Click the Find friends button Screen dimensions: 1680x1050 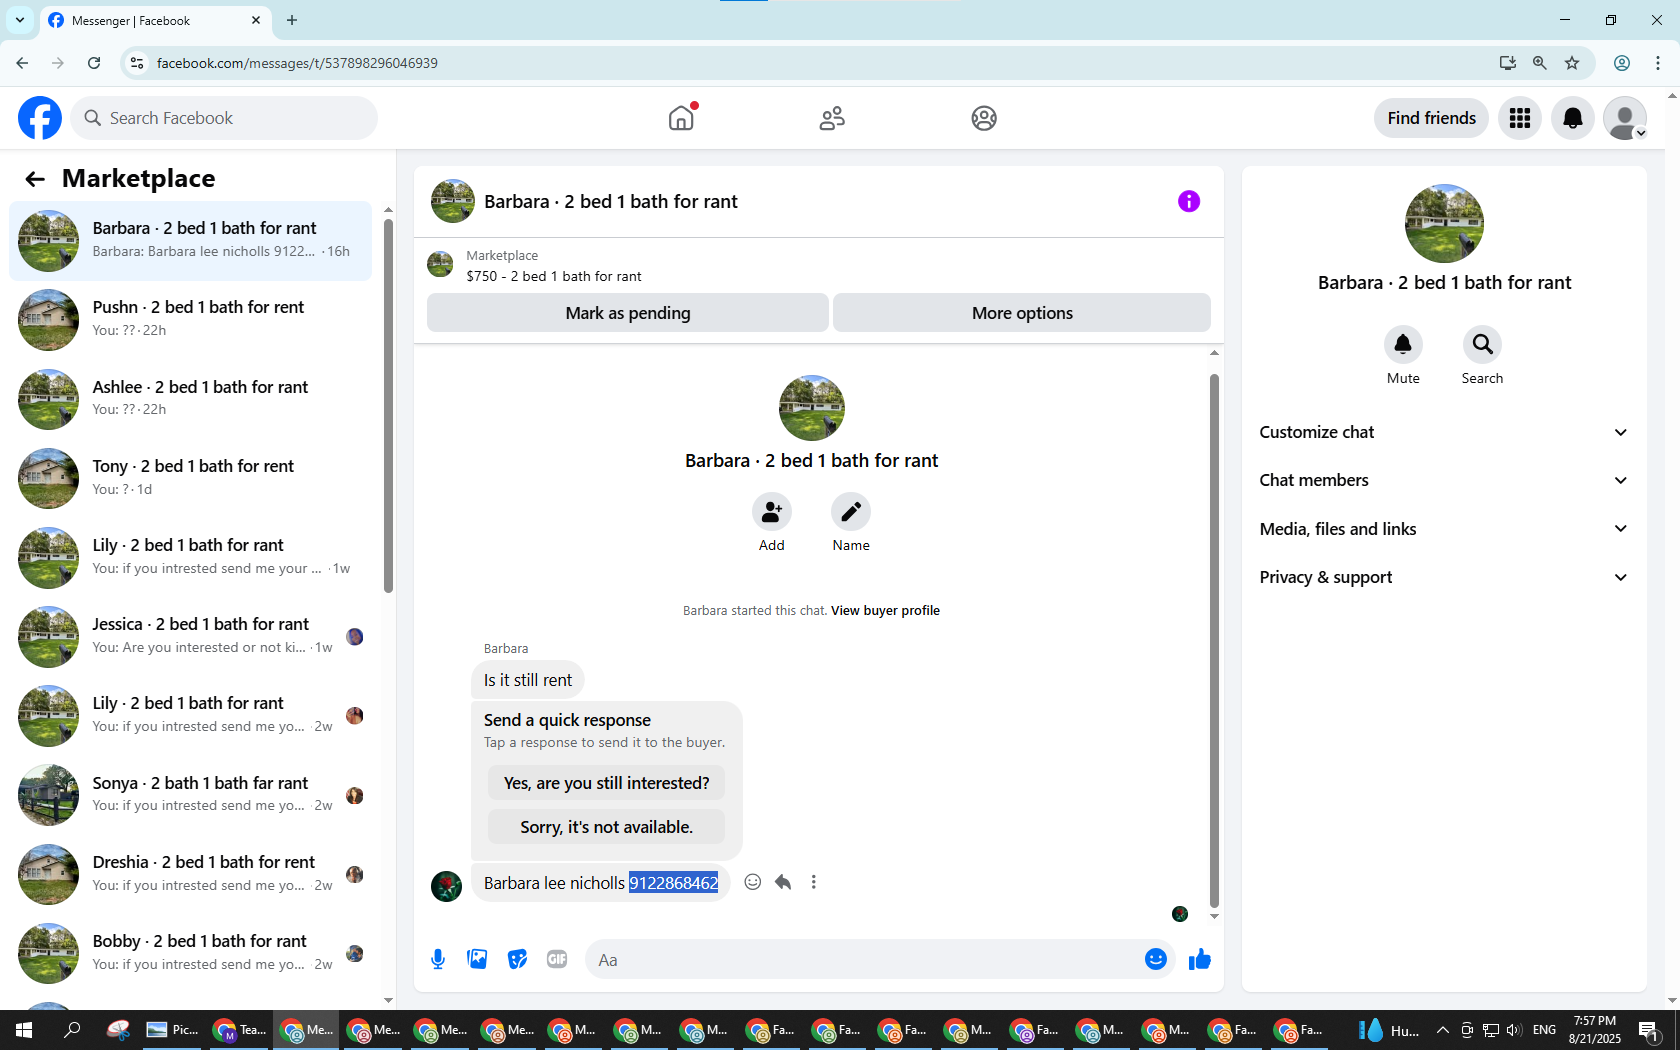pyautogui.click(x=1431, y=118)
